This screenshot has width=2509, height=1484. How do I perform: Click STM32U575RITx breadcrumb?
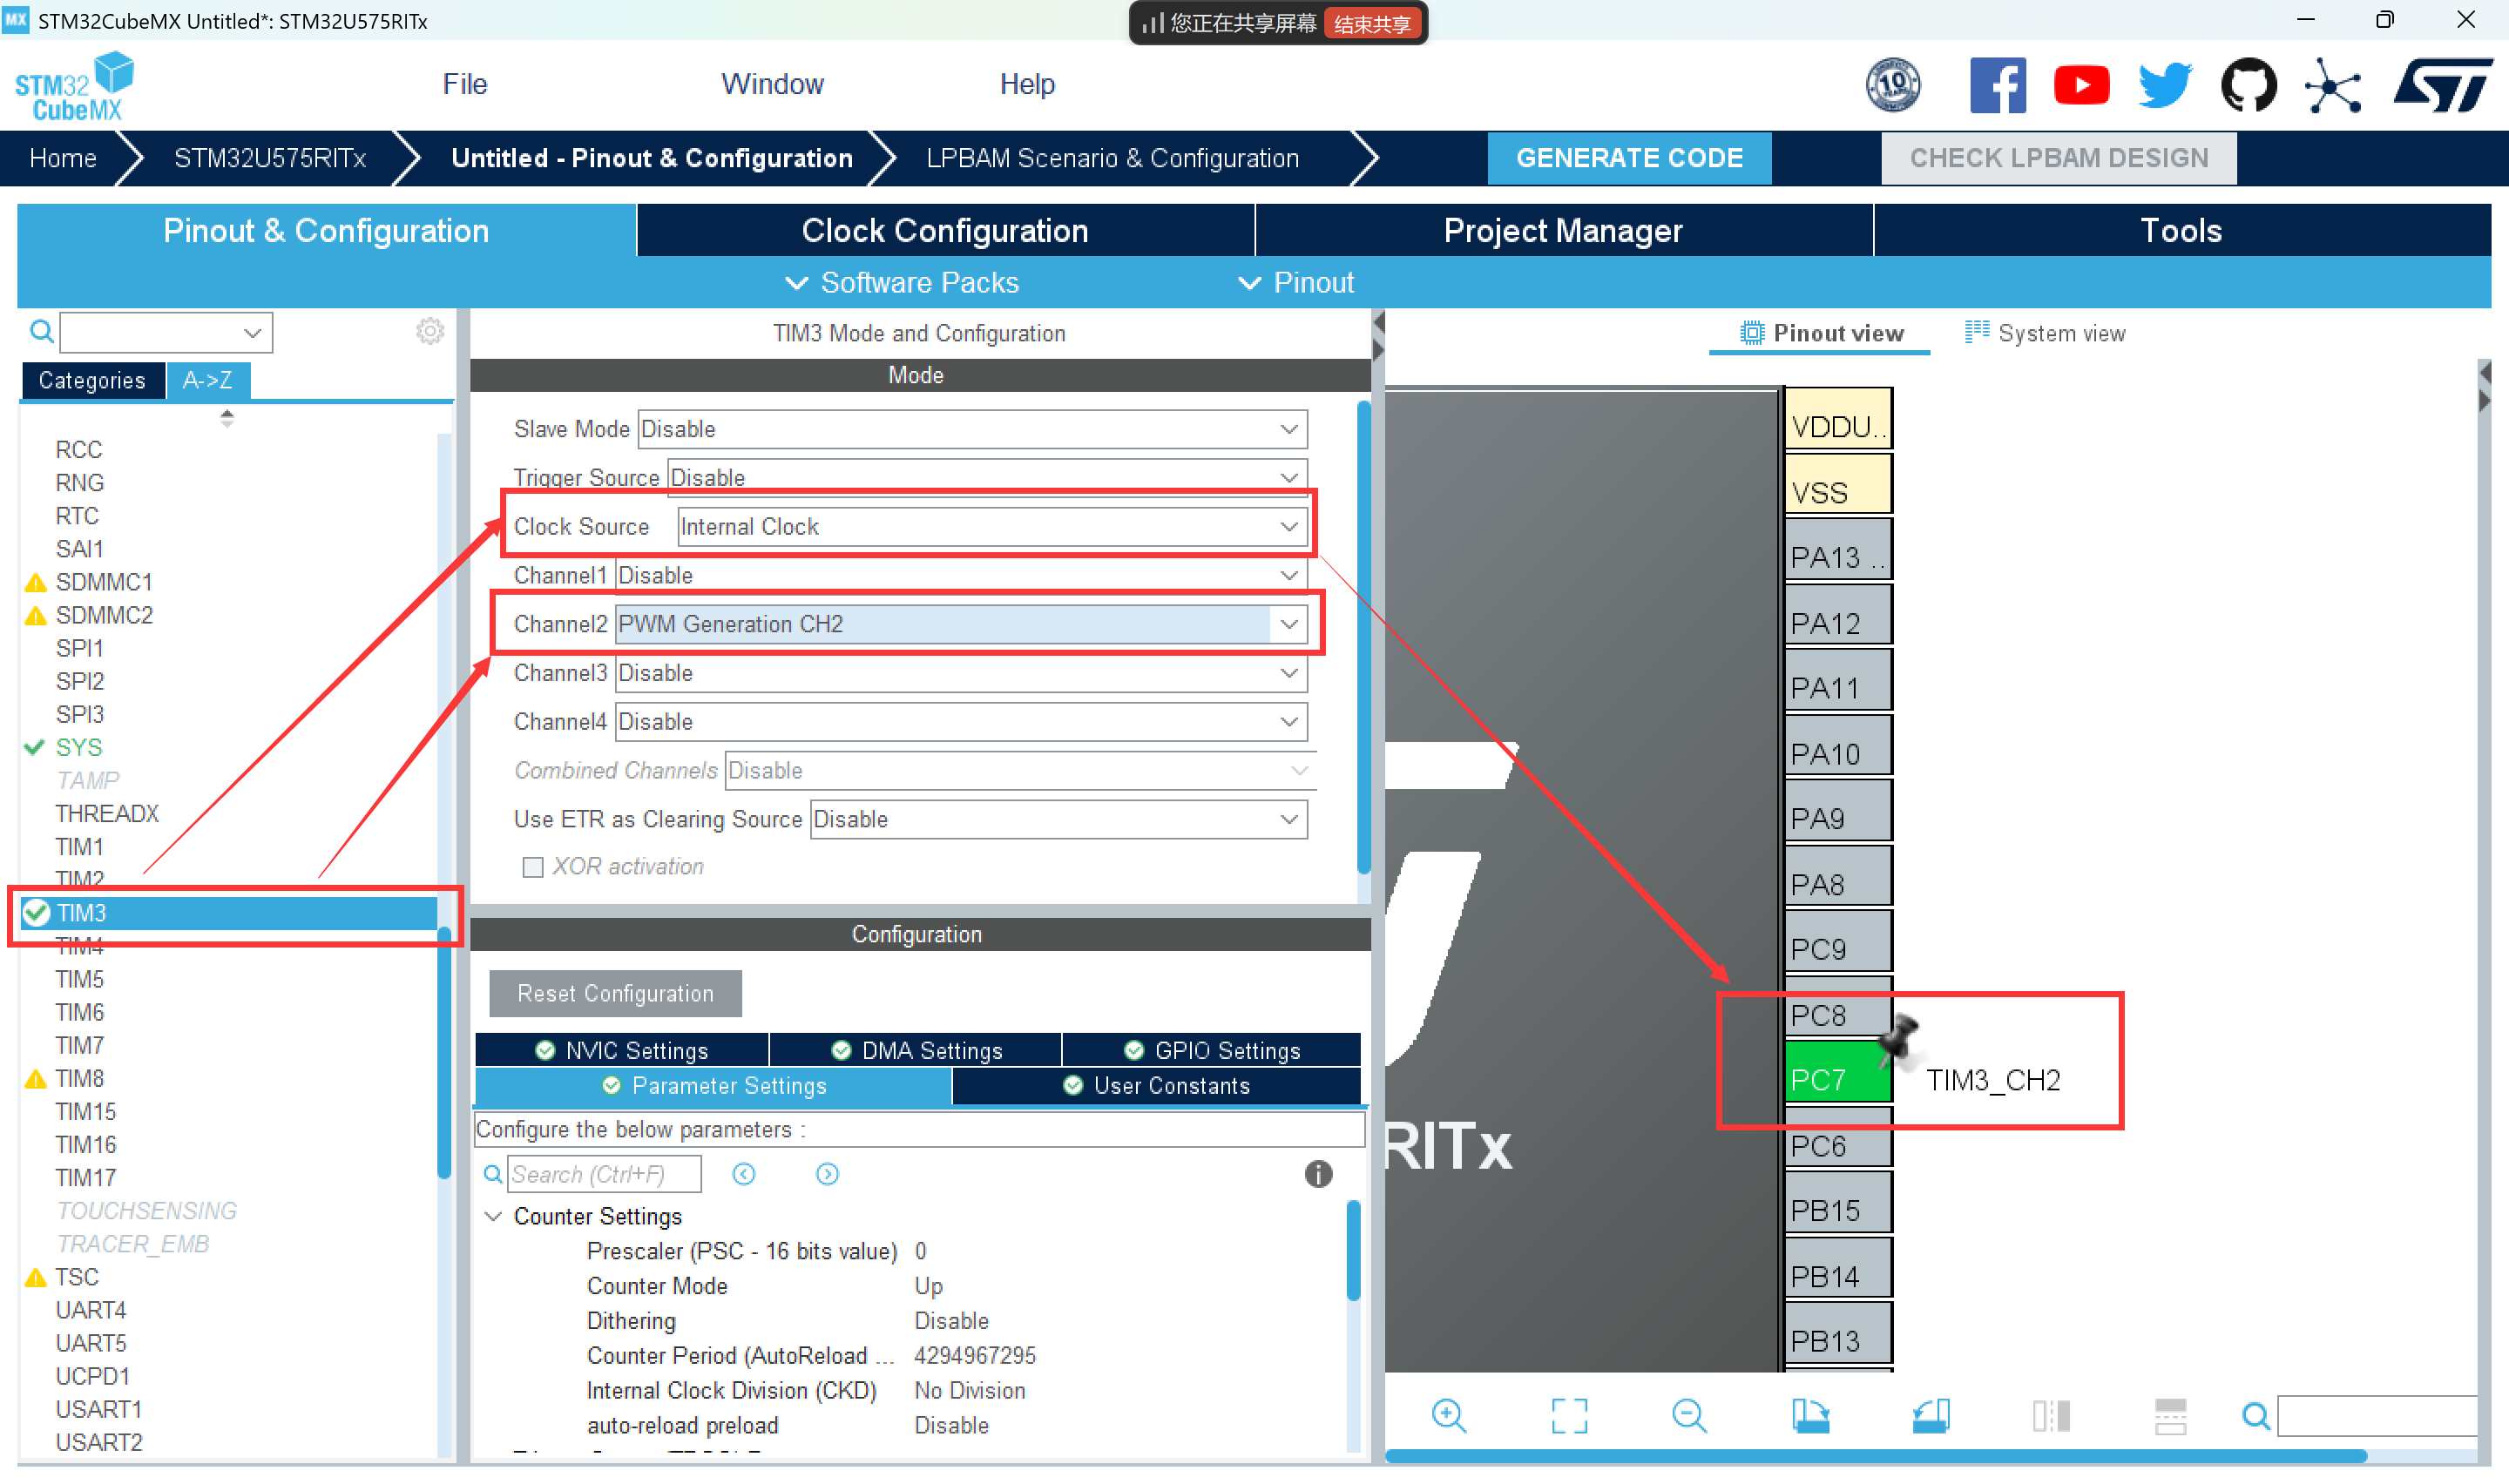(x=270, y=158)
